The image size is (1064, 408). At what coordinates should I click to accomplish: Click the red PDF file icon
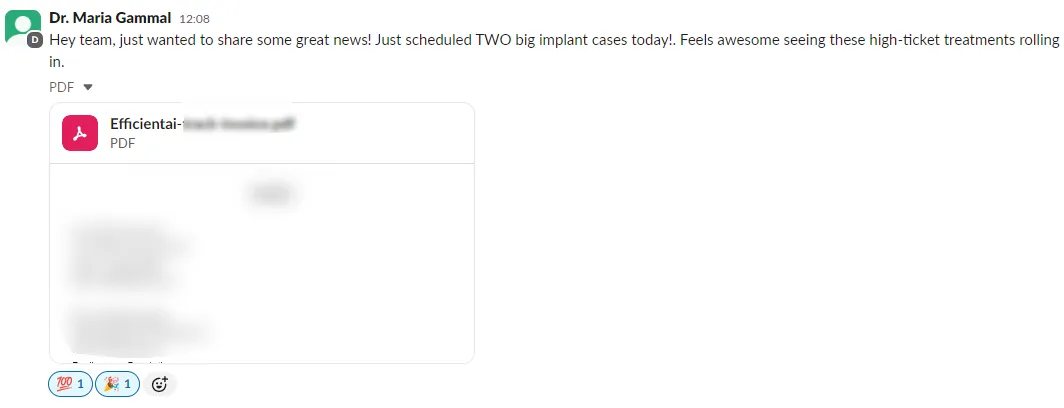point(80,132)
